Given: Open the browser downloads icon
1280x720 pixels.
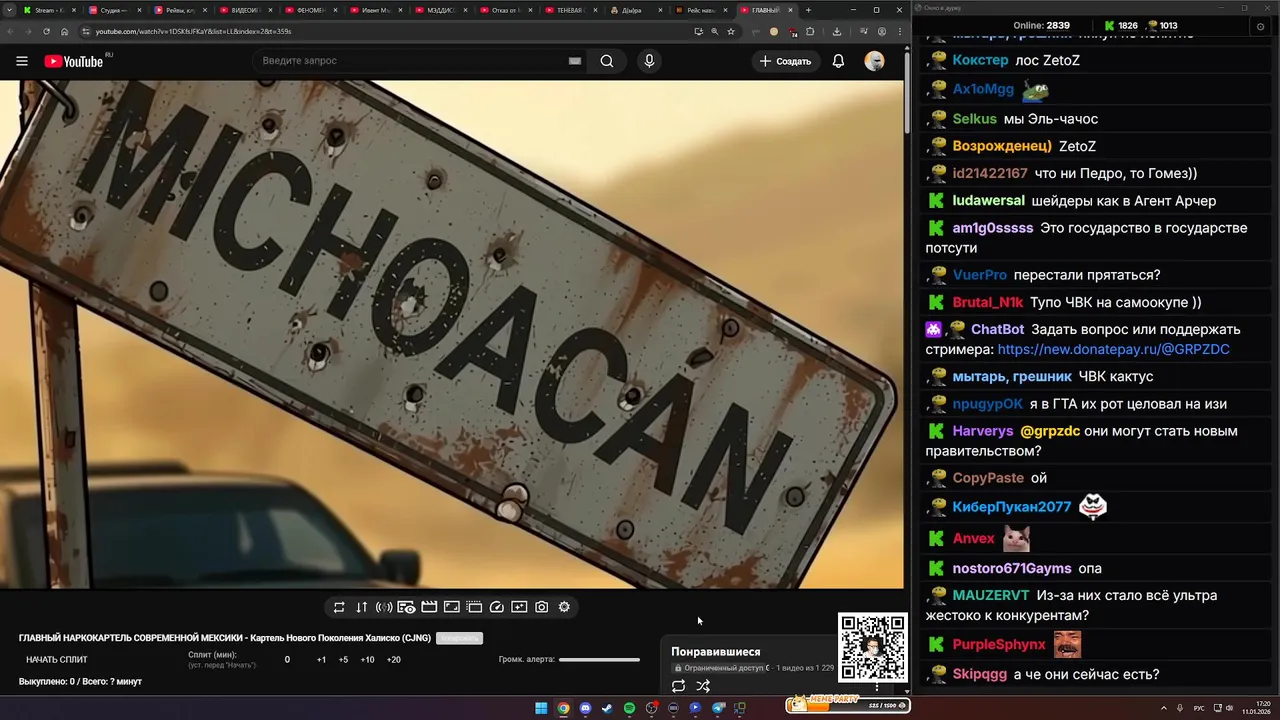Looking at the screenshot, I should click(x=837, y=31).
